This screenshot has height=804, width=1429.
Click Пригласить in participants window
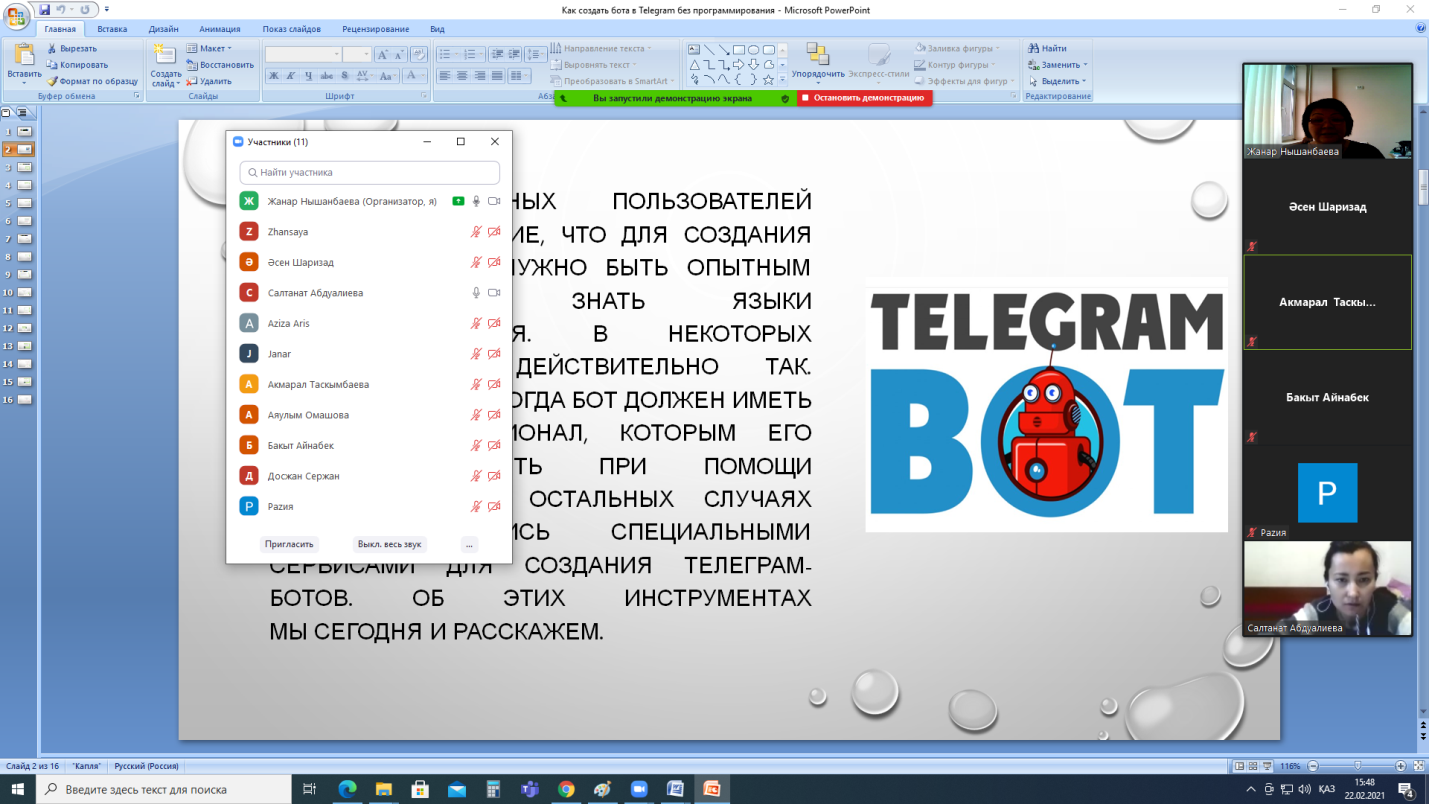(289, 544)
